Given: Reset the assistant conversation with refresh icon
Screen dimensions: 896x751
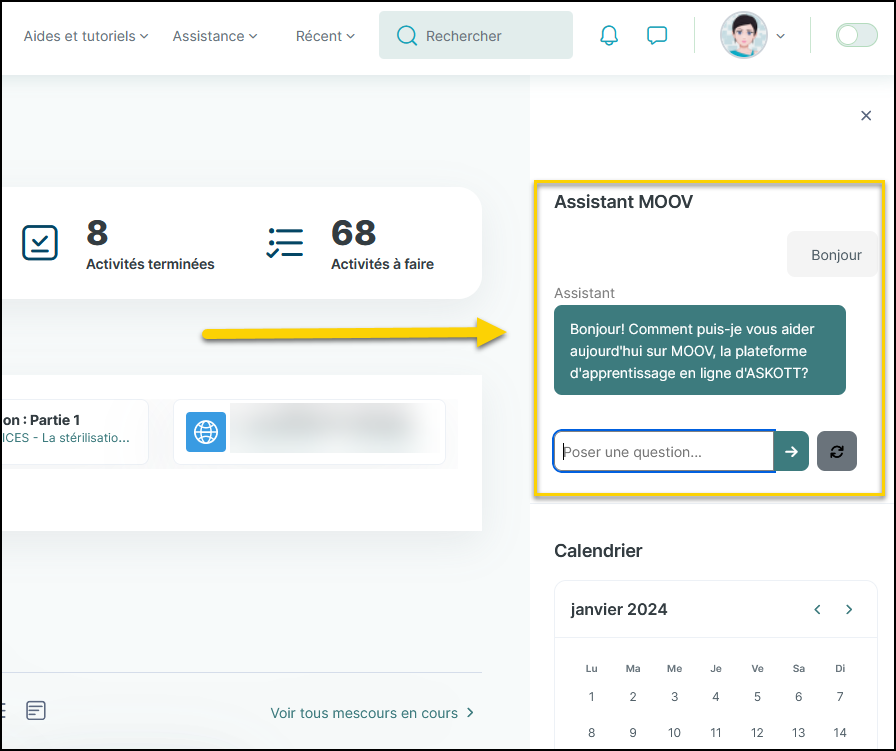Looking at the screenshot, I should pyautogui.click(x=837, y=452).
